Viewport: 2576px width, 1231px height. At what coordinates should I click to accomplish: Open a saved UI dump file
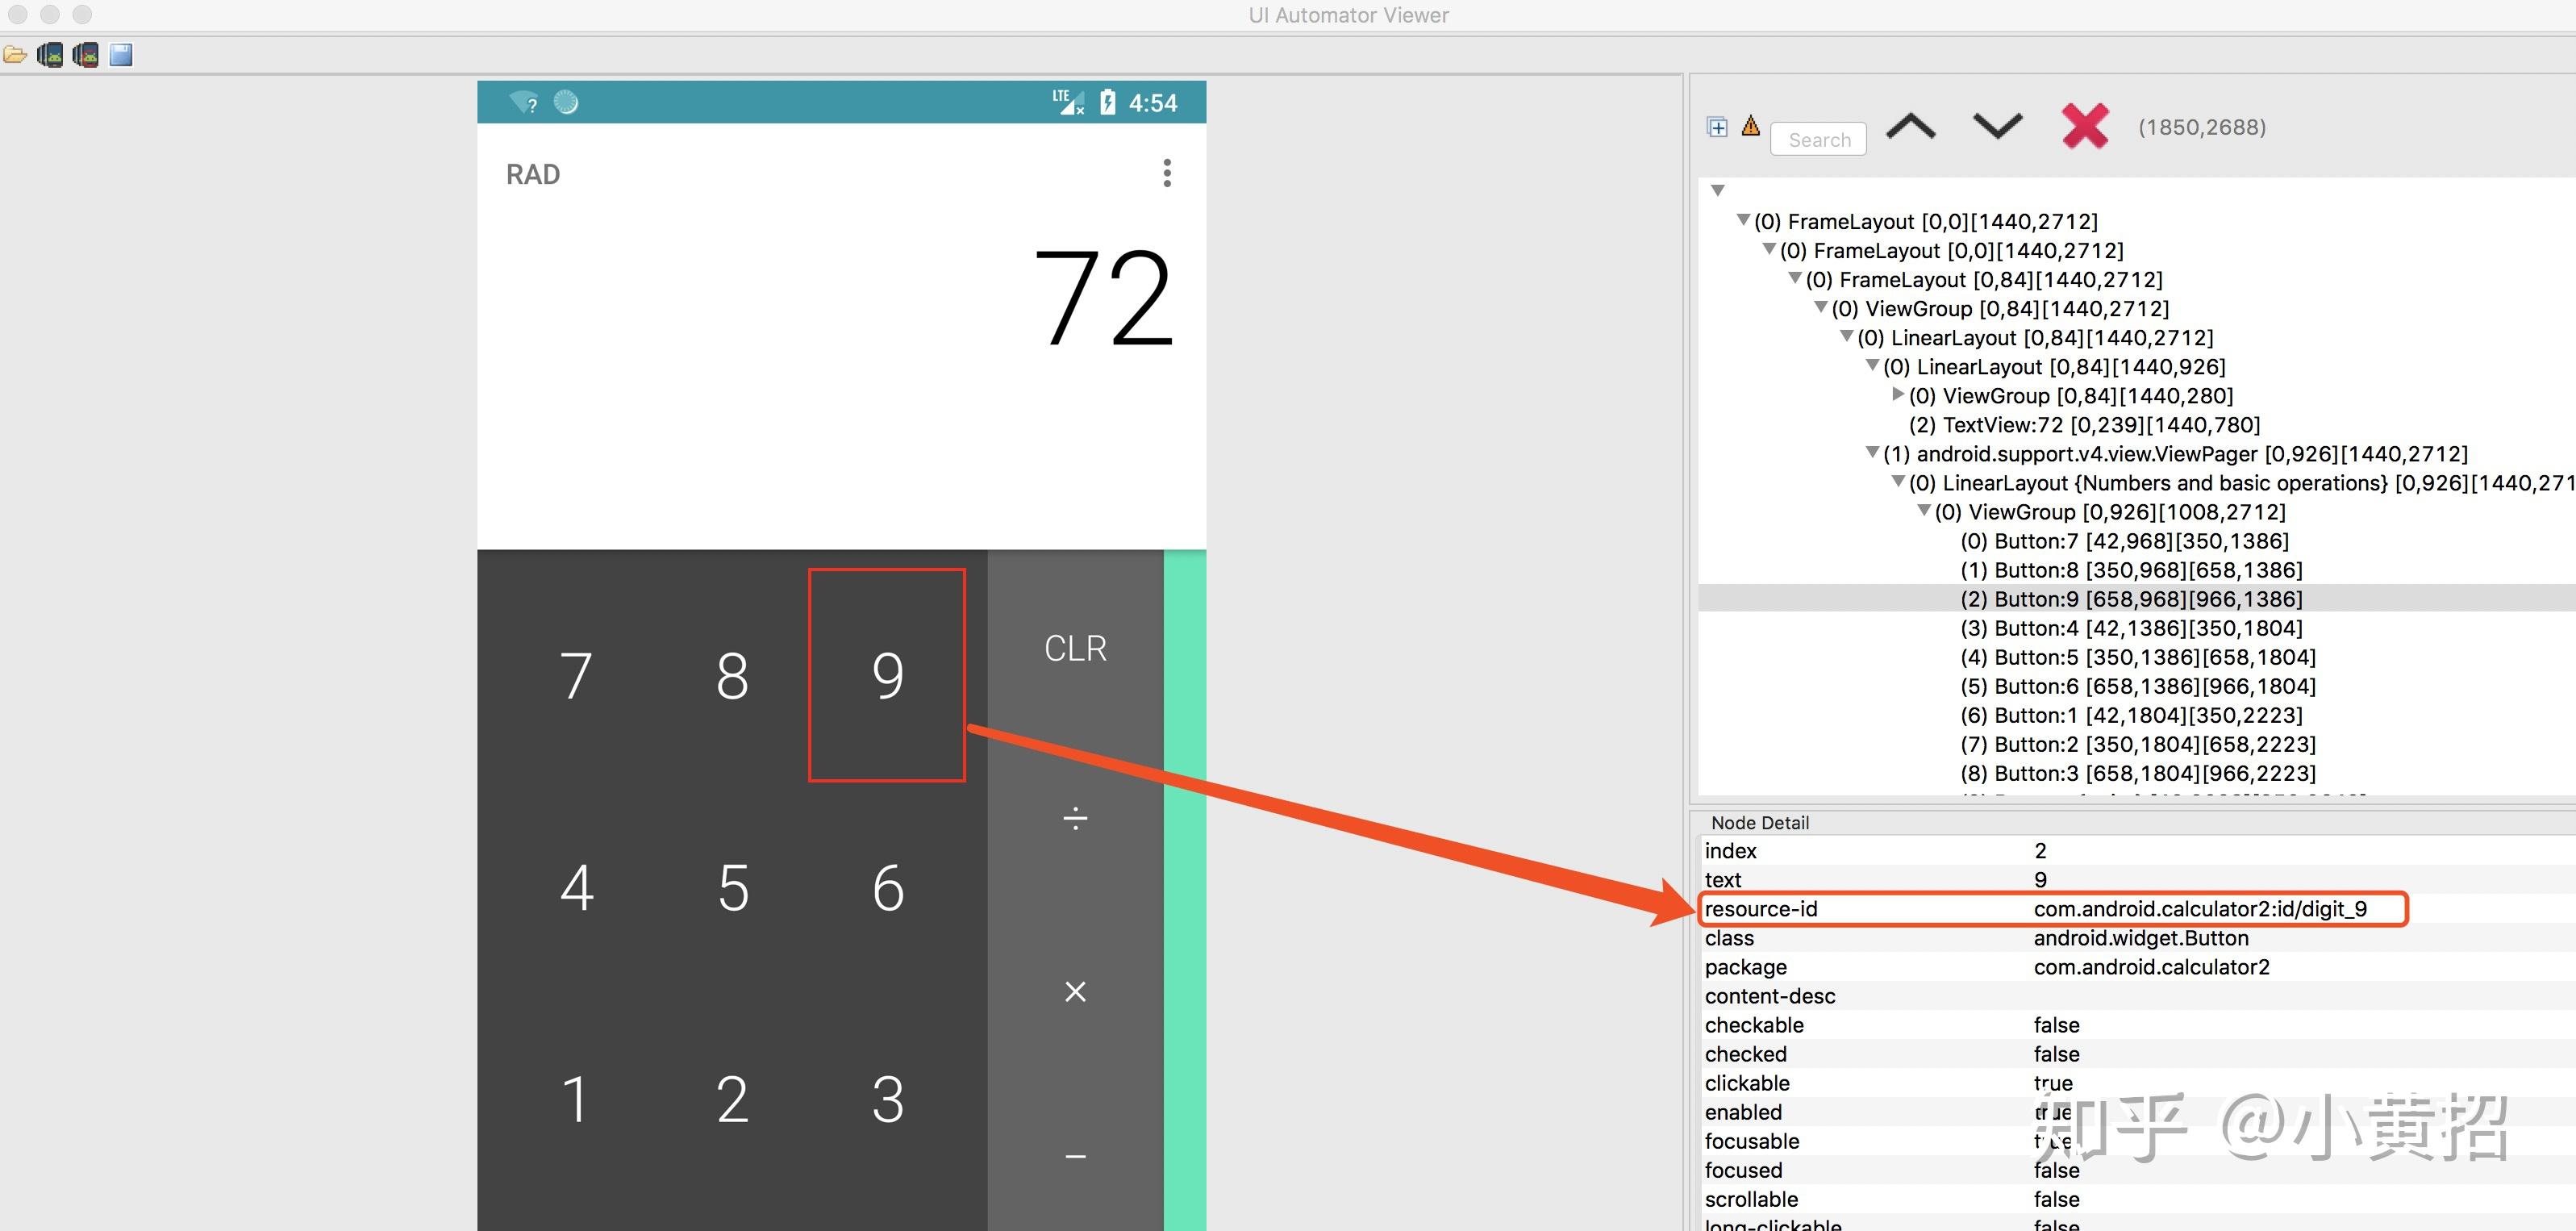click(16, 55)
